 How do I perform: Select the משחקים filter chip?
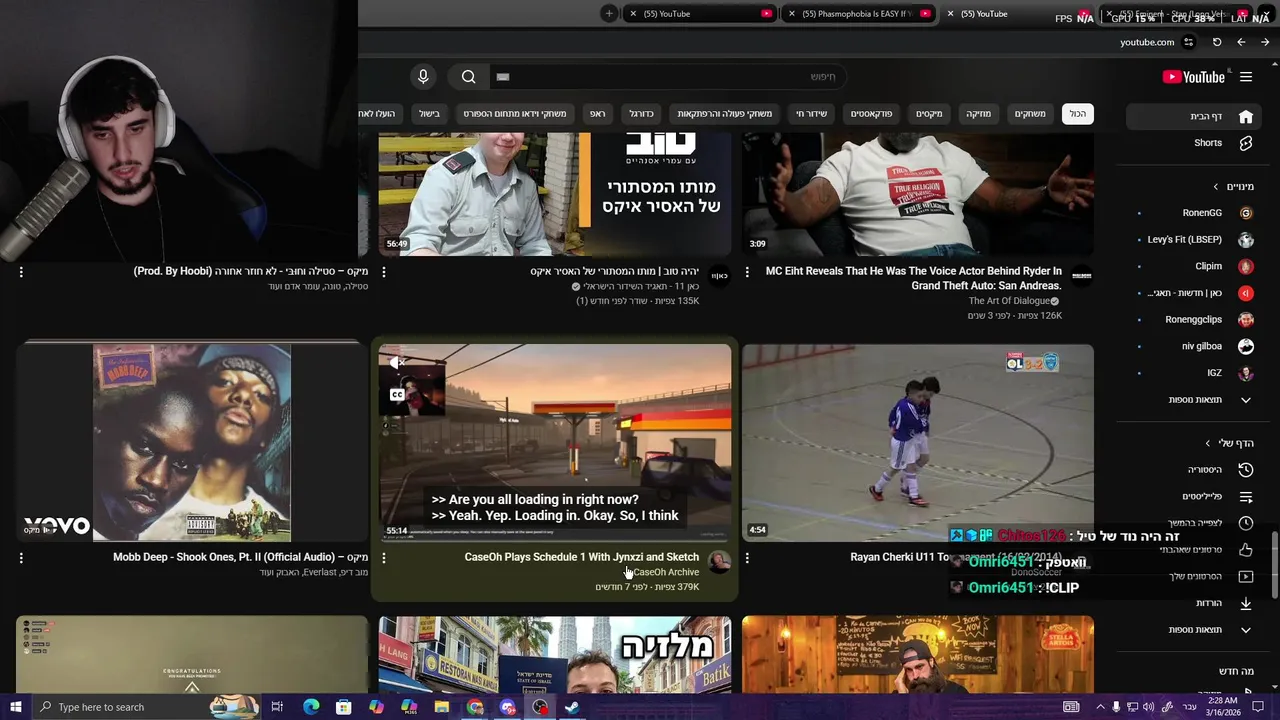click(1030, 114)
